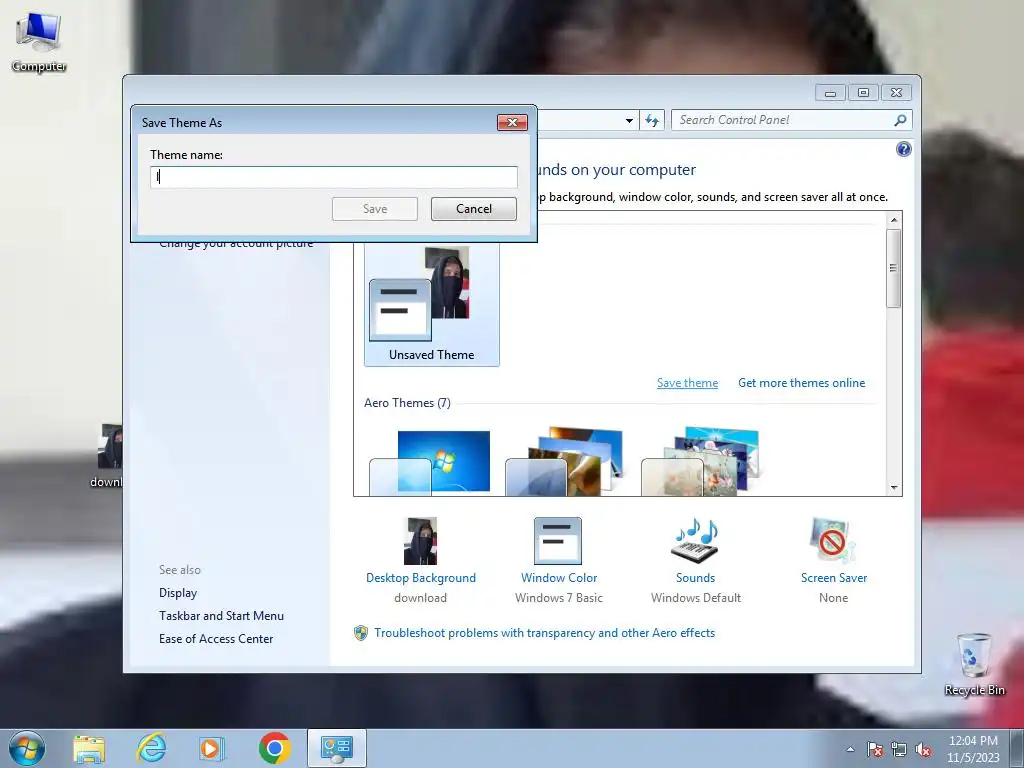Open the address bar dropdown arrow
The width and height of the screenshot is (1024, 768).
629,120
